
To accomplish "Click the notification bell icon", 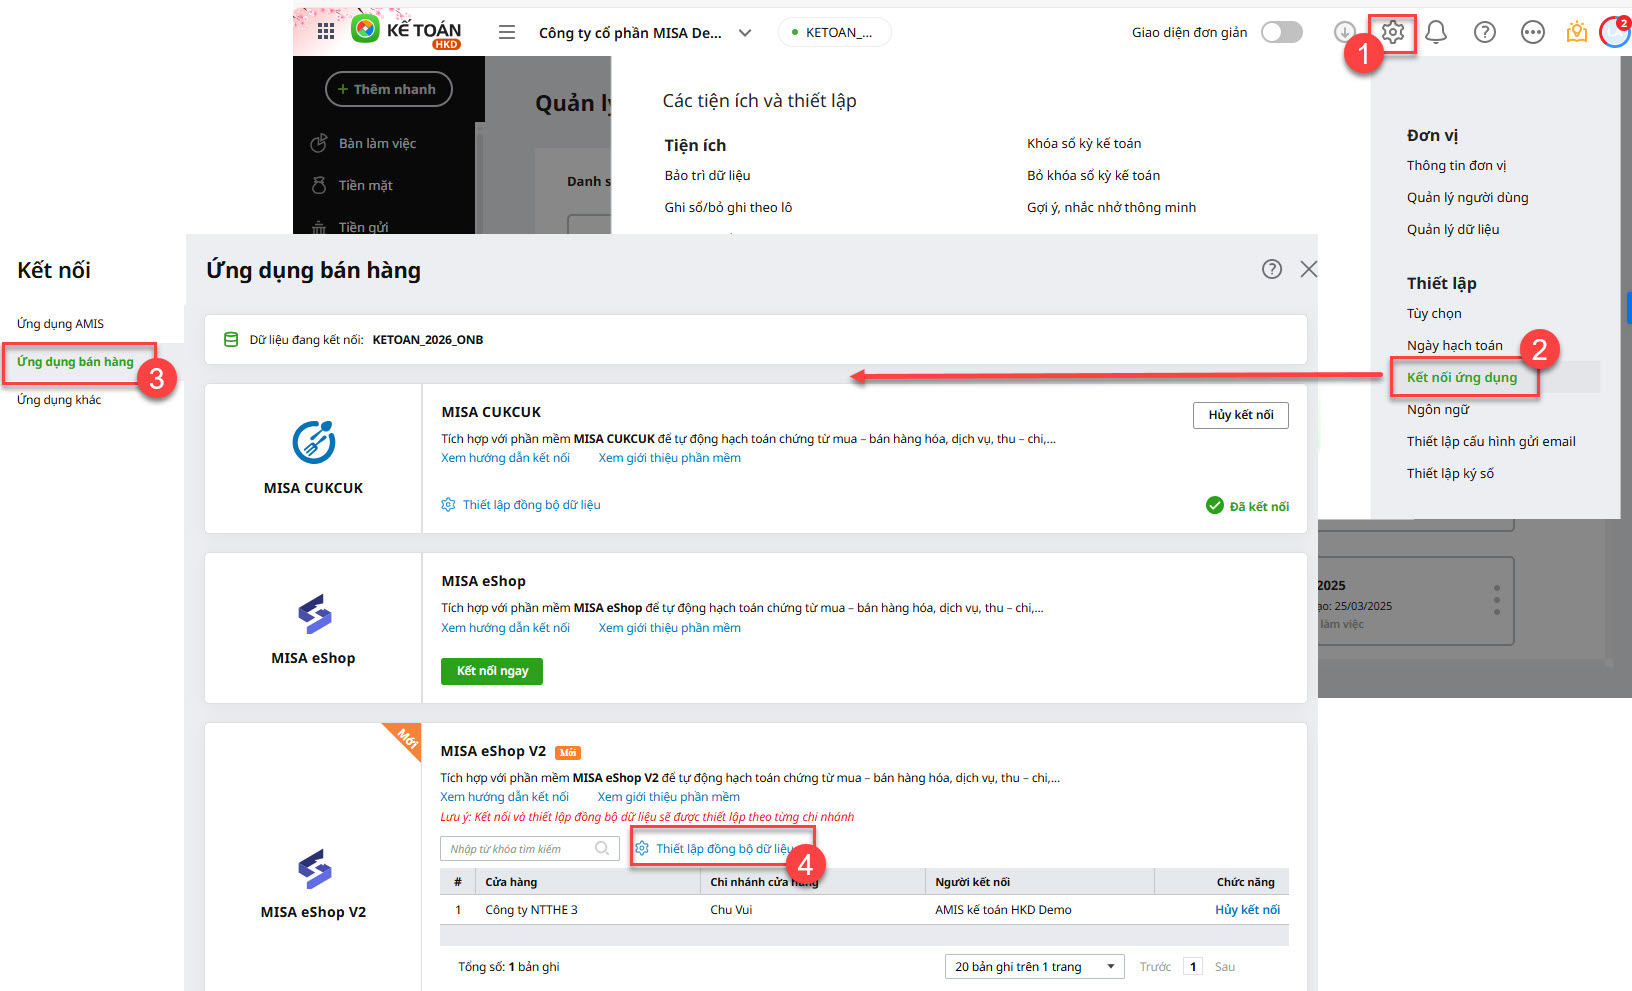I will pos(1436,33).
